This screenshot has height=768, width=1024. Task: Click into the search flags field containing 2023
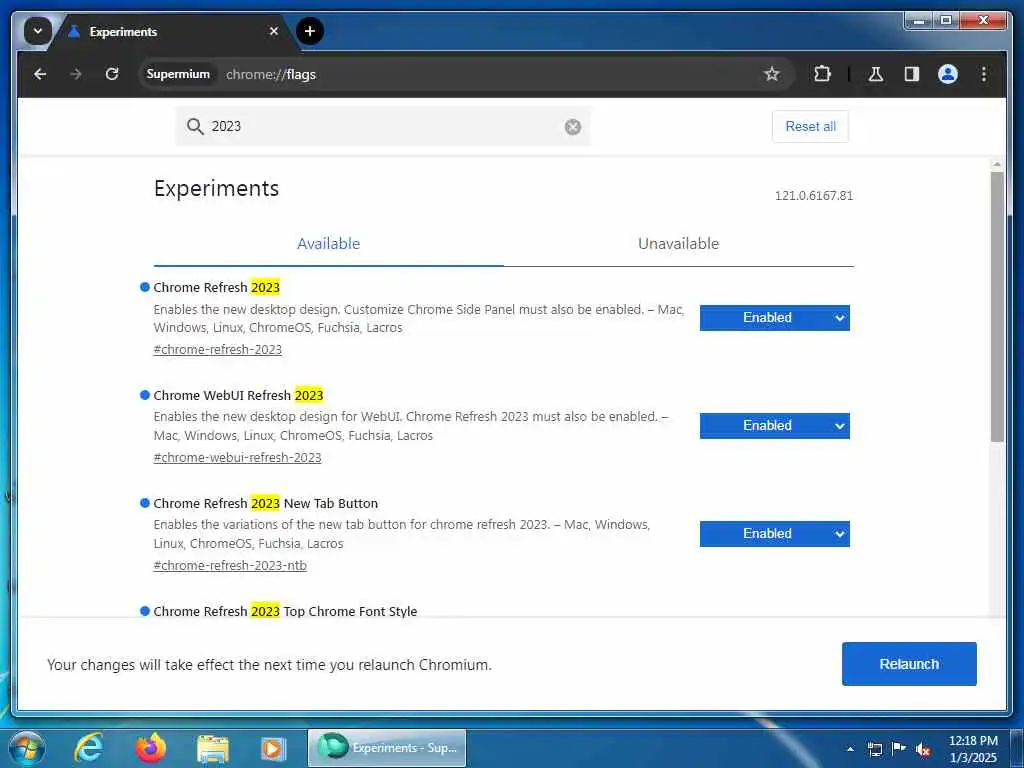click(x=385, y=127)
